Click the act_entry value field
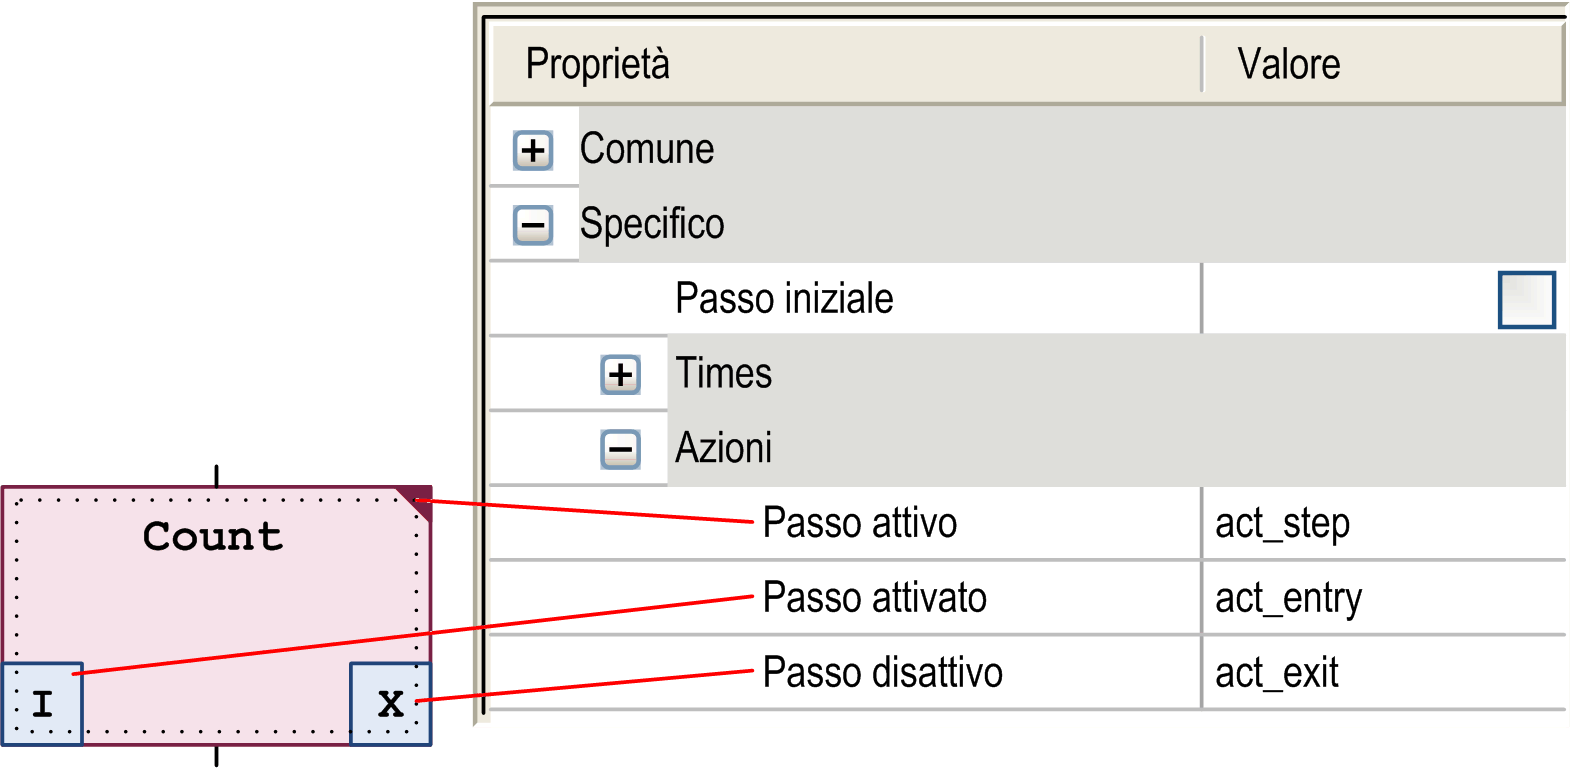This screenshot has height=769, width=1570. (1289, 598)
